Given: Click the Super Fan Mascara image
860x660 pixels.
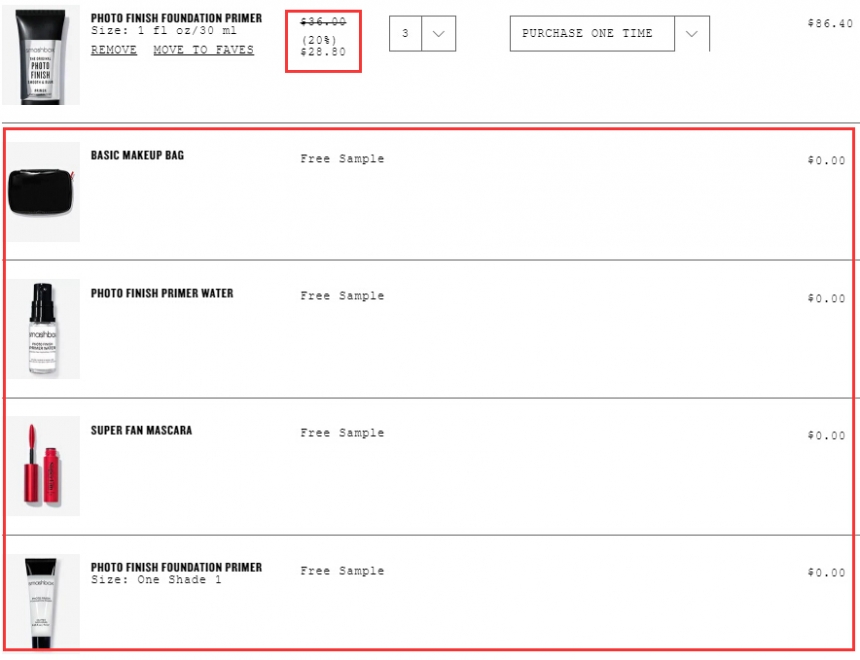Looking at the screenshot, I should [x=43, y=466].
